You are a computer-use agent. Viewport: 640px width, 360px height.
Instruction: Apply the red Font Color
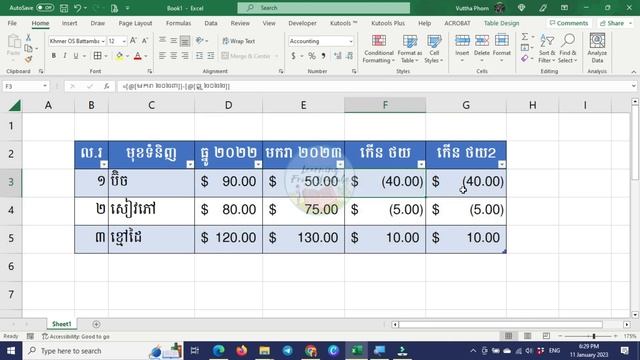138,56
